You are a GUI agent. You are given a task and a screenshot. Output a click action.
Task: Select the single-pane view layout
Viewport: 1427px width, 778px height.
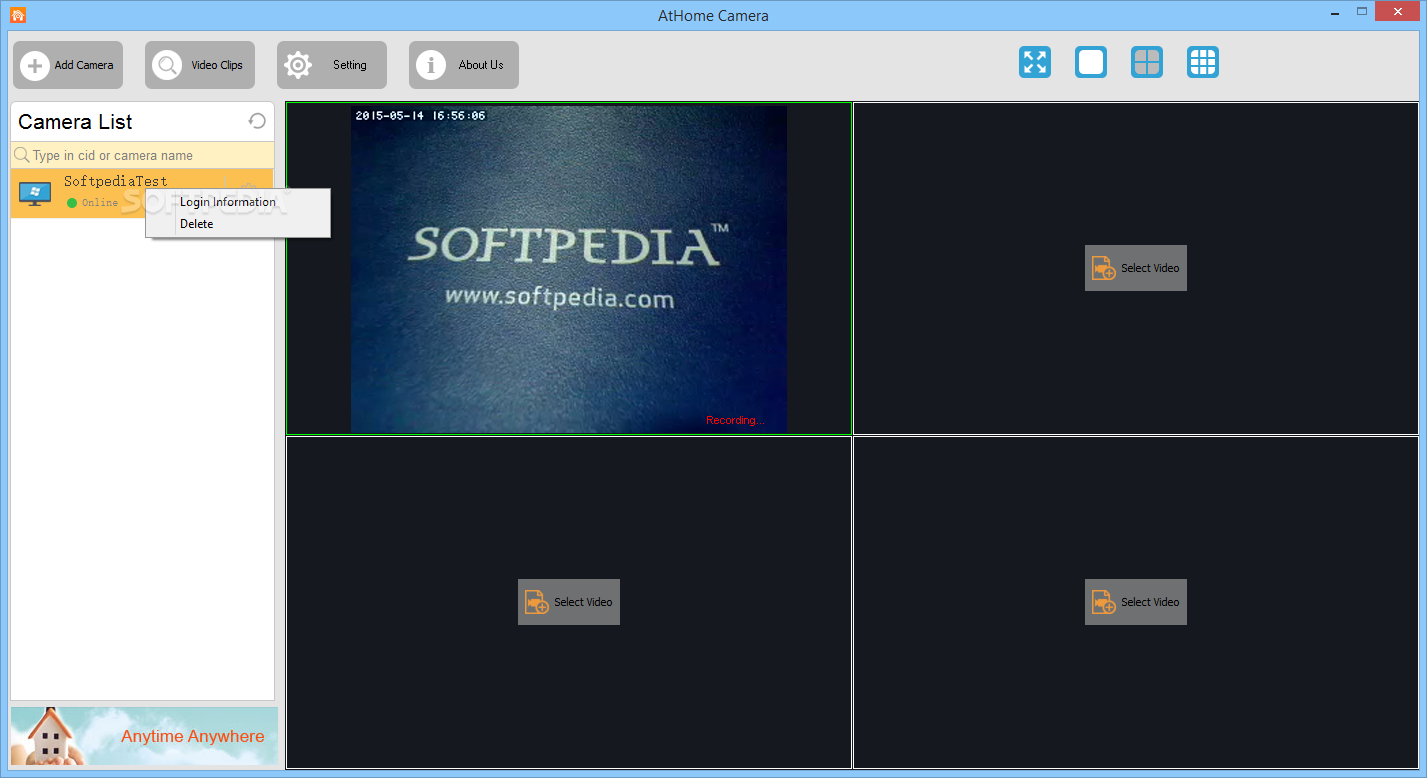pyautogui.click(x=1091, y=62)
